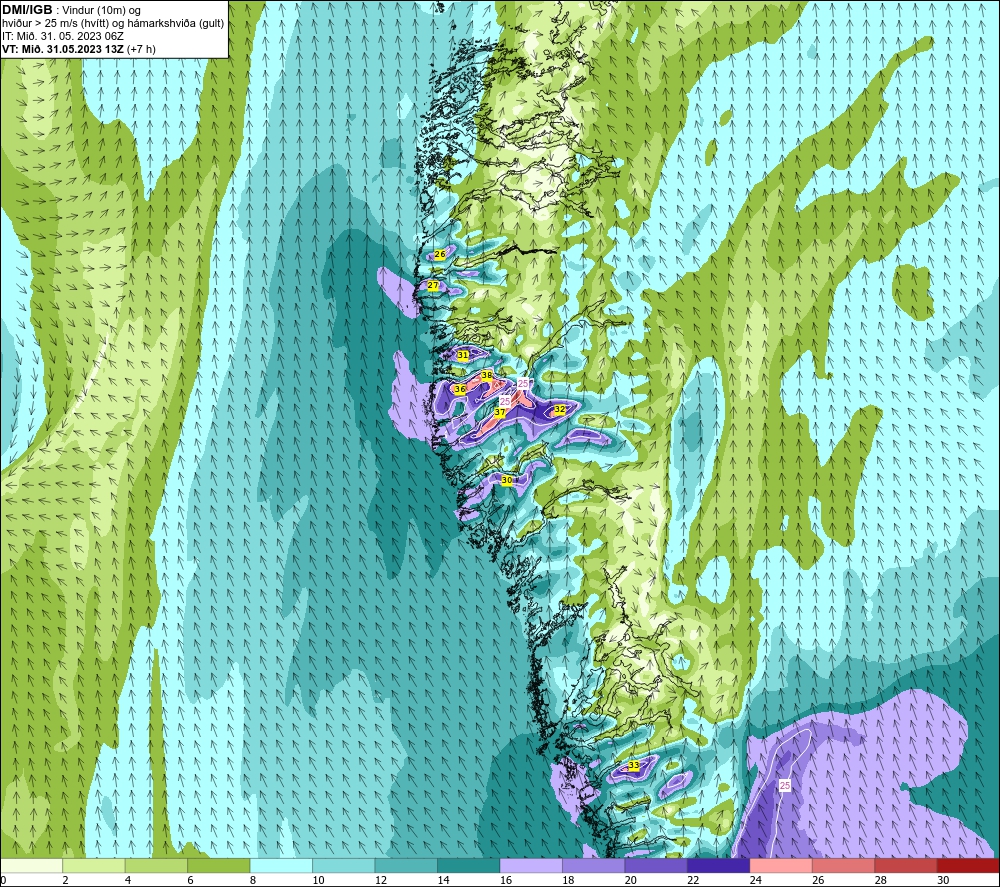Click the 8–10 m/s pale cyan swatch

tap(281, 865)
